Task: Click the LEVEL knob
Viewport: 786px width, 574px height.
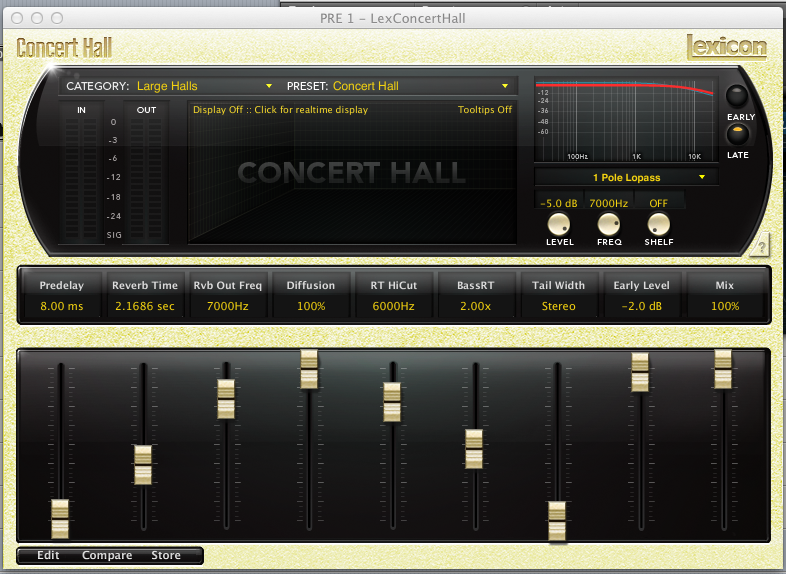Action: click(x=558, y=224)
